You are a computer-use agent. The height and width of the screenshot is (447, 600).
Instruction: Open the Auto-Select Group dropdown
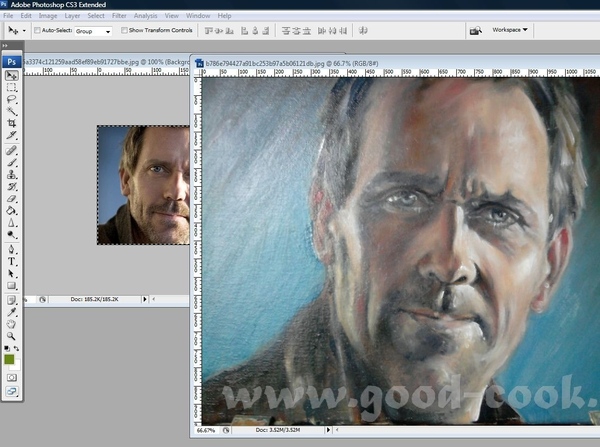click(93, 31)
